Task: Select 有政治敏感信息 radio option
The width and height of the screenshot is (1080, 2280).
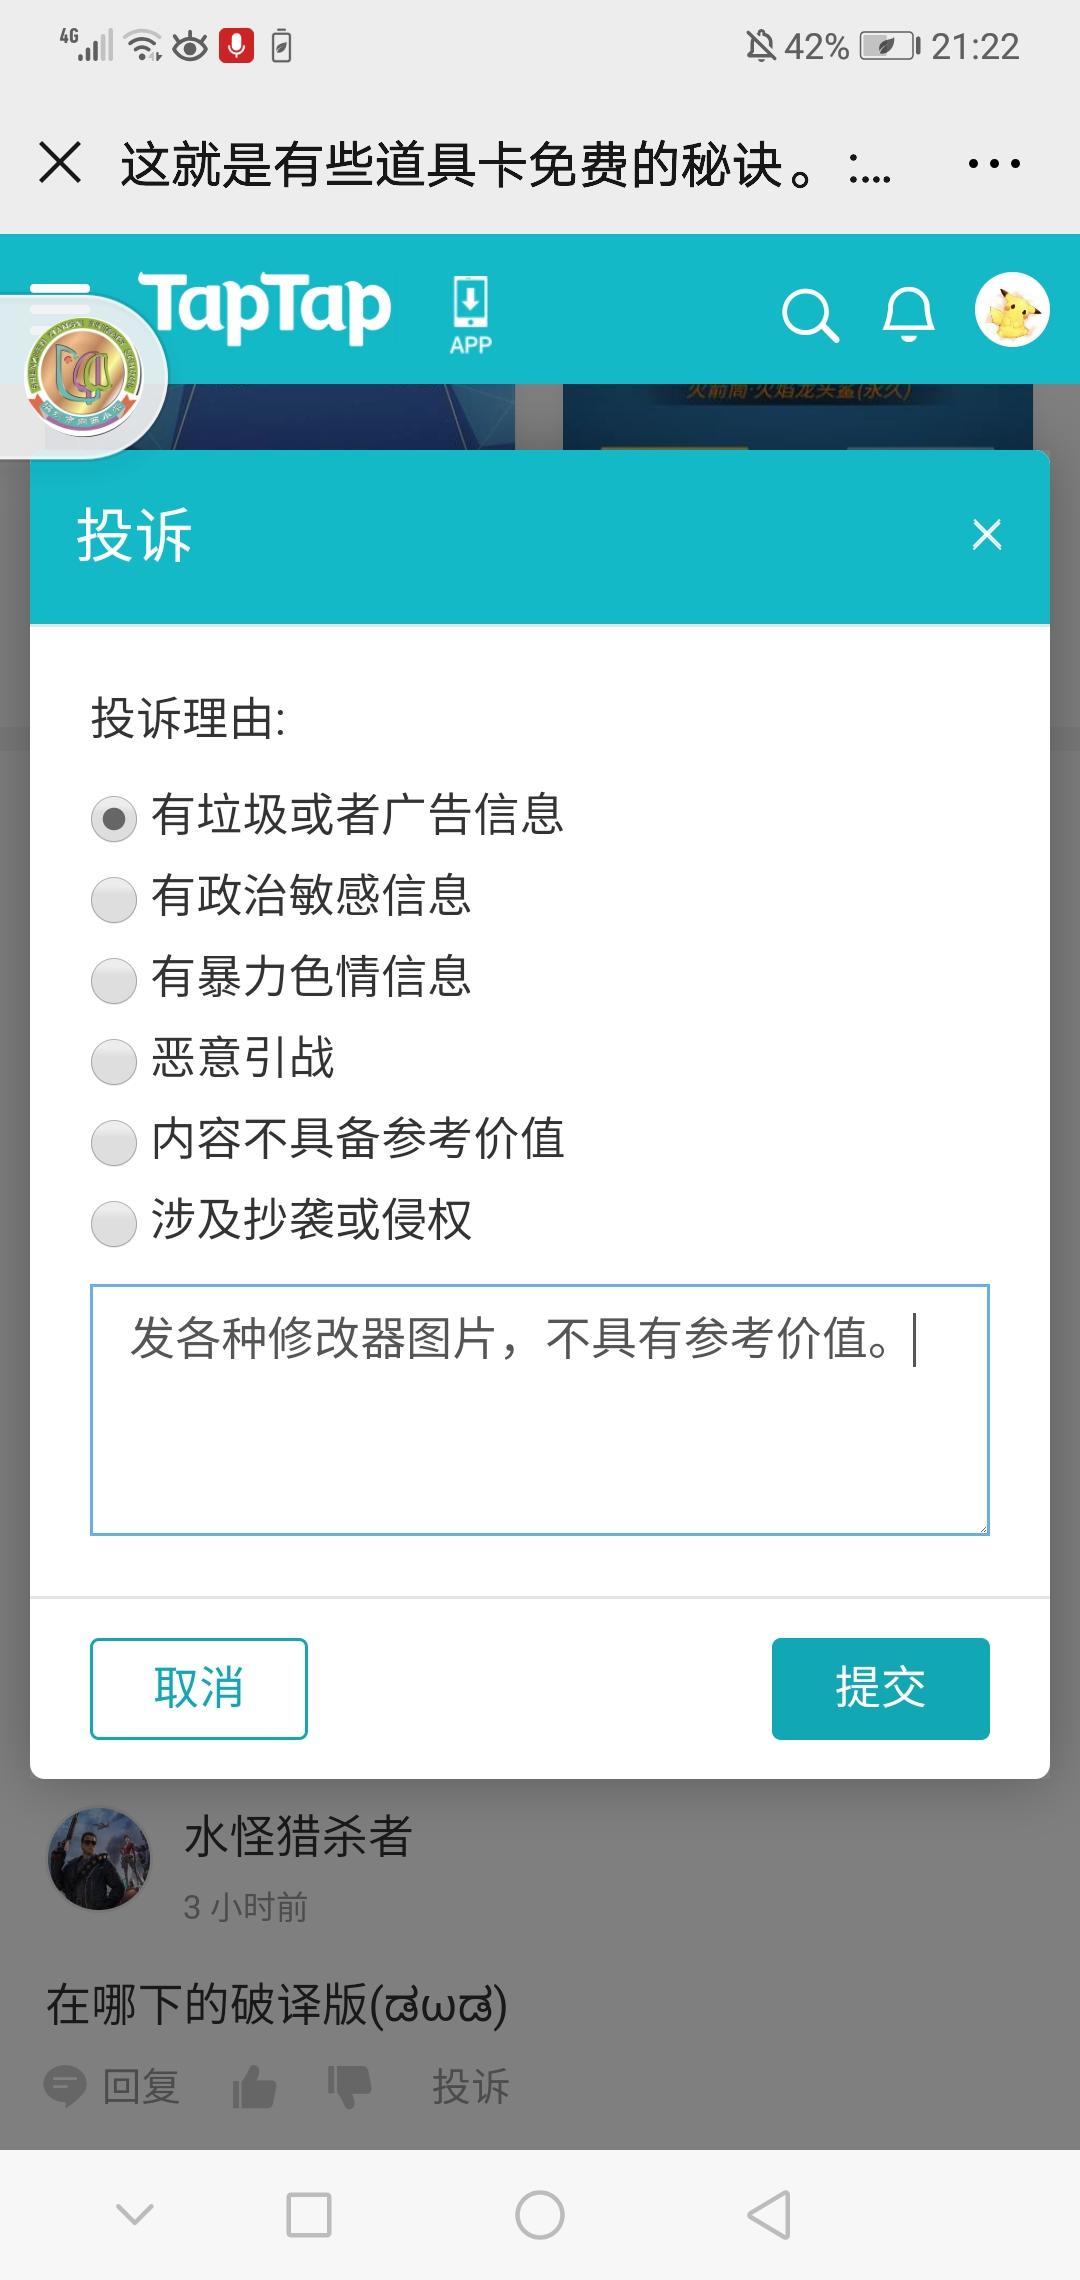Action: tap(114, 900)
